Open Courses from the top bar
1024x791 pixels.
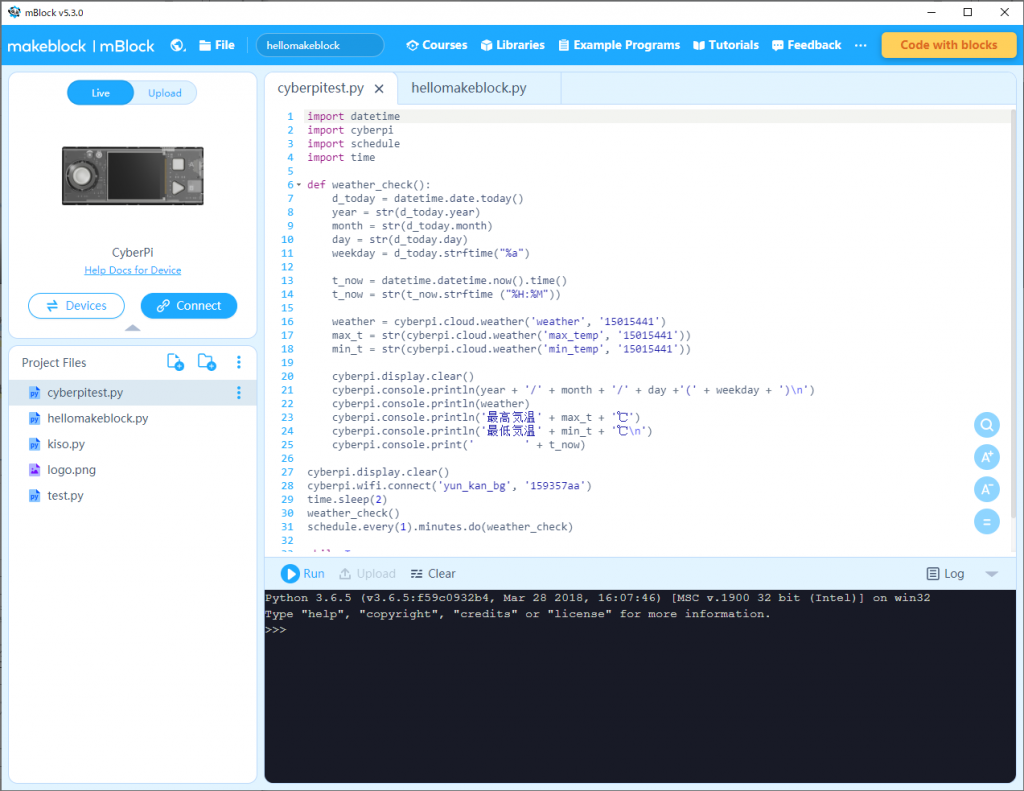click(x=437, y=45)
